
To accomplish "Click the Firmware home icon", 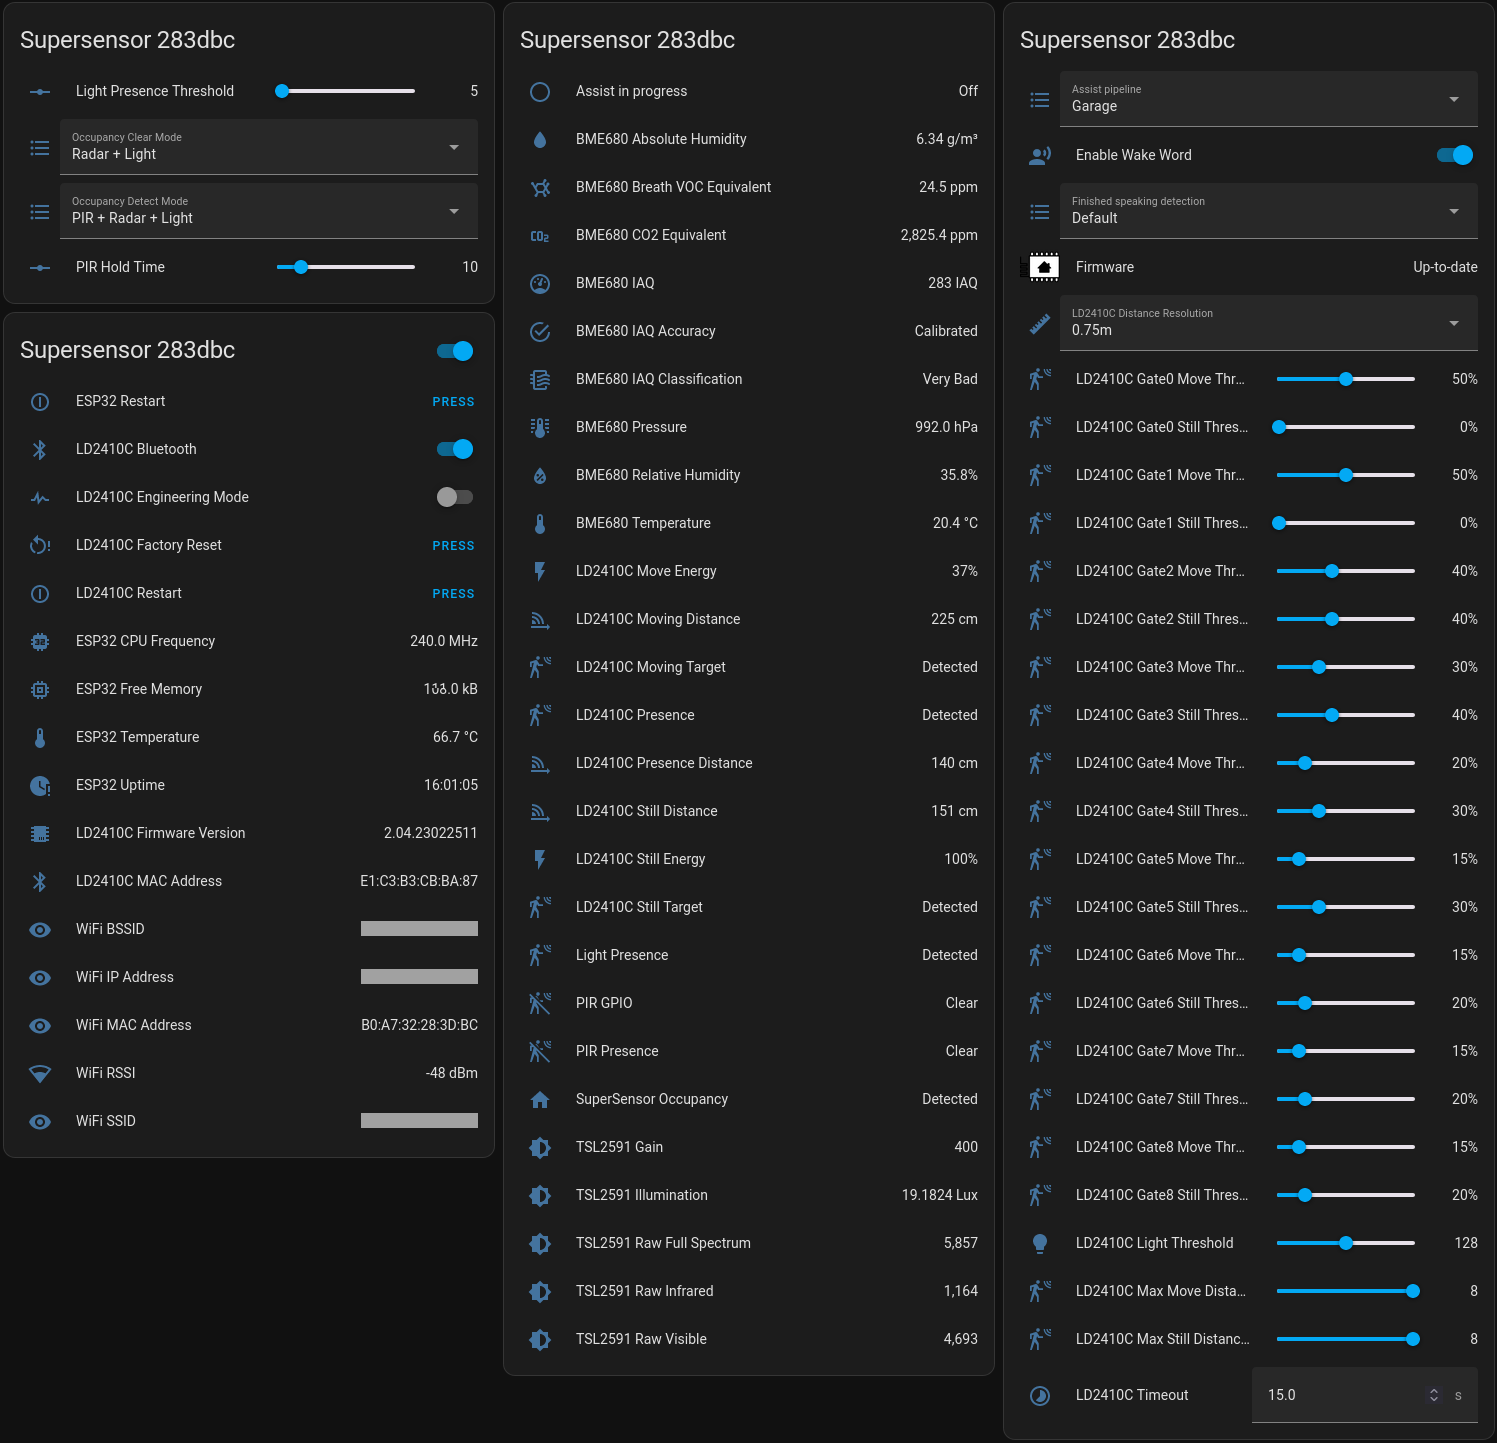I will [x=1040, y=267].
